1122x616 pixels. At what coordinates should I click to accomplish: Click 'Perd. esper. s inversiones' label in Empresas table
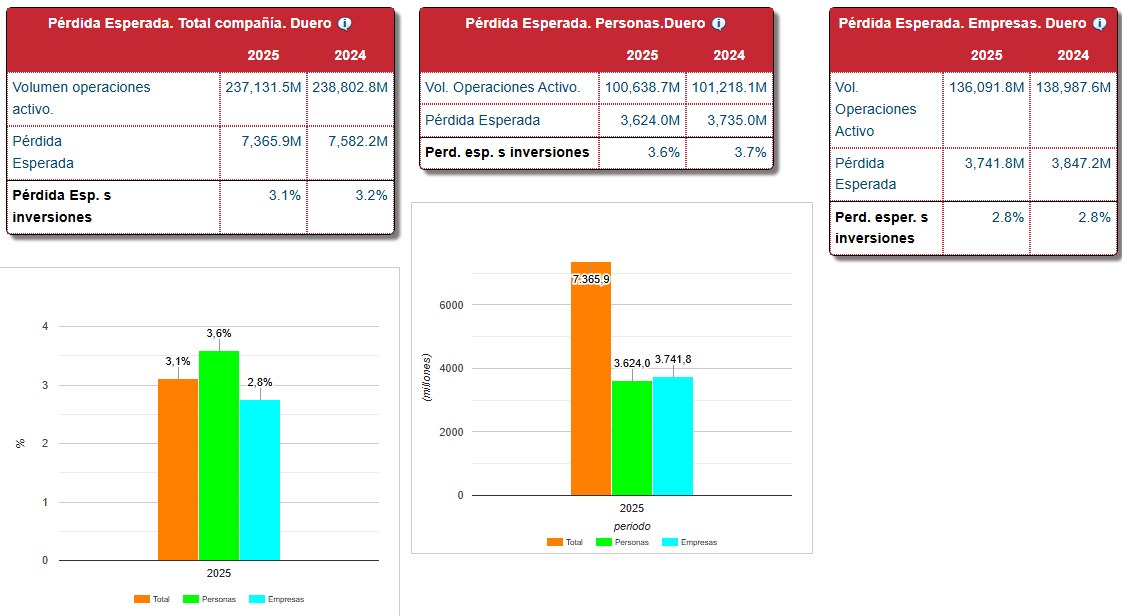click(882, 228)
